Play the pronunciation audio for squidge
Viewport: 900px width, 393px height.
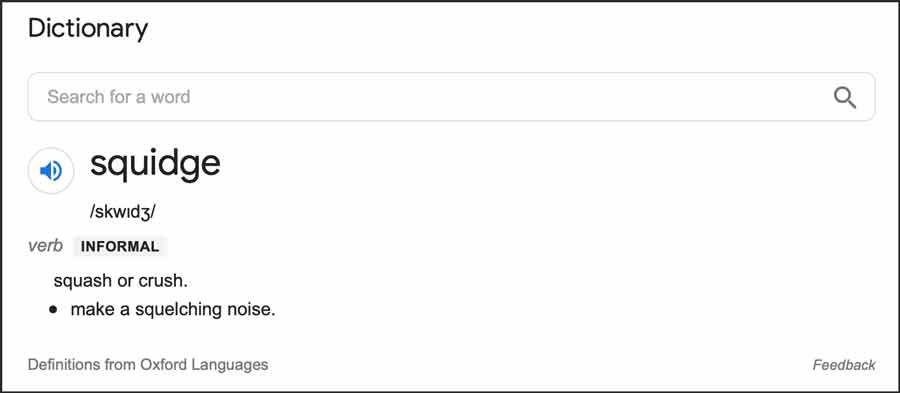click(x=51, y=171)
